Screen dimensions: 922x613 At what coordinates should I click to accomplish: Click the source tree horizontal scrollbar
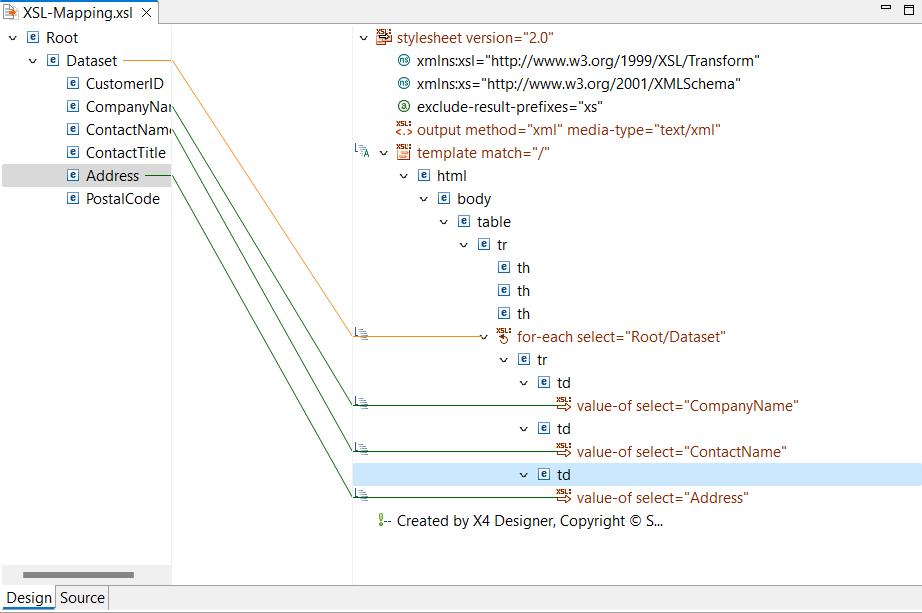pyautogui.click(x=78, y=575)
